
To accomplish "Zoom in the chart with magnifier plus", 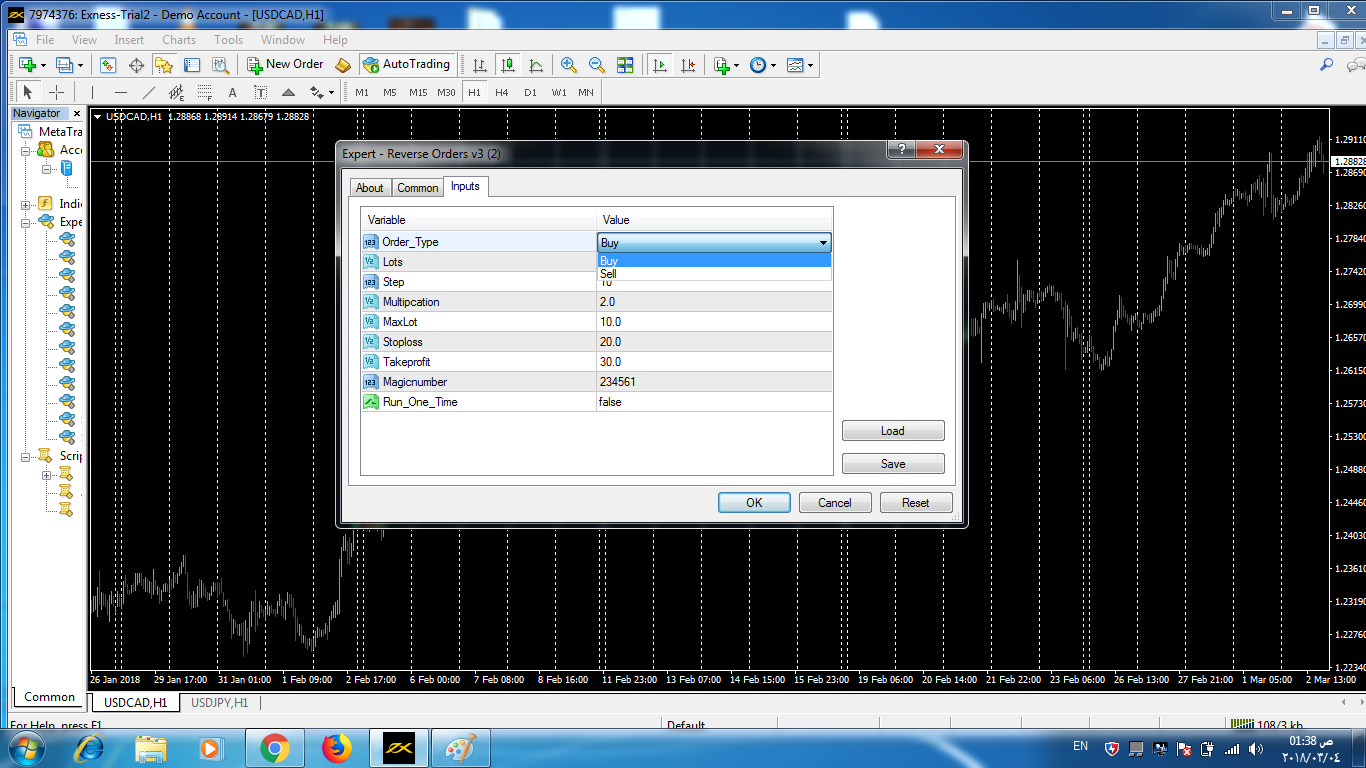I will coord(569,65).
